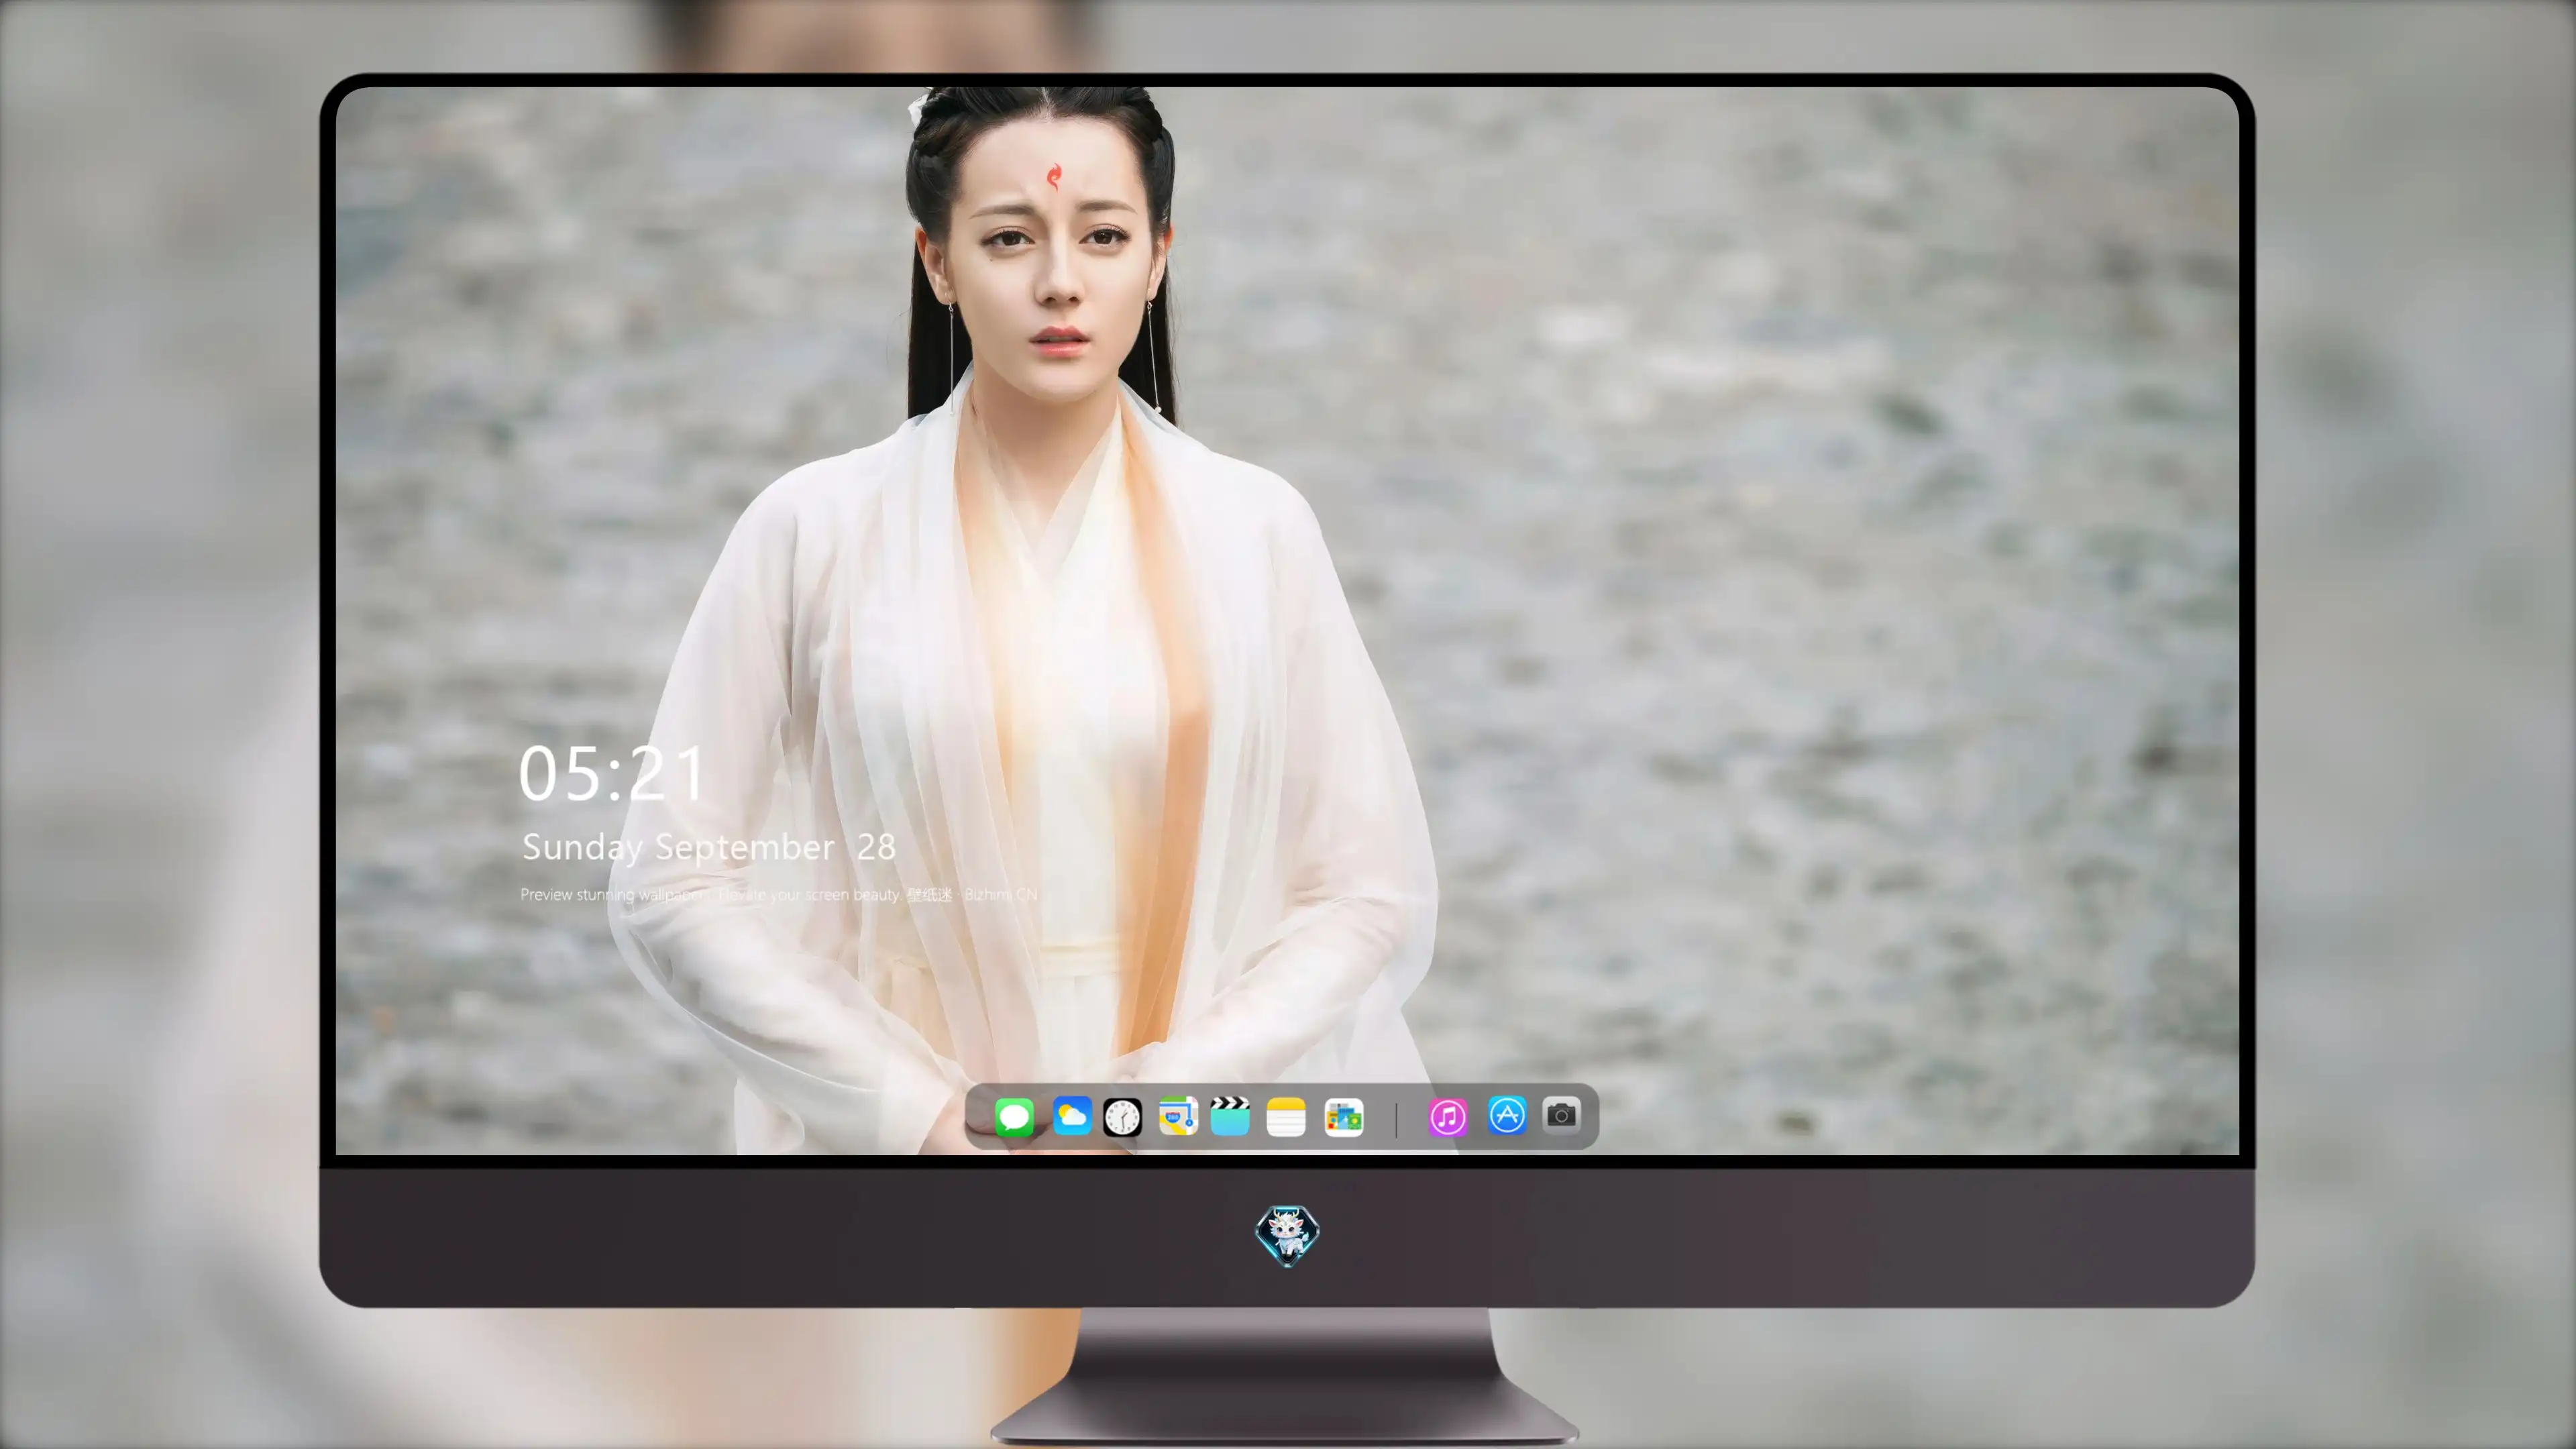Image resolution: width=2576 pixels, height=1449 pixels.
Task: Launch the pink iTunes music app
Action: click(1448, 1117)
